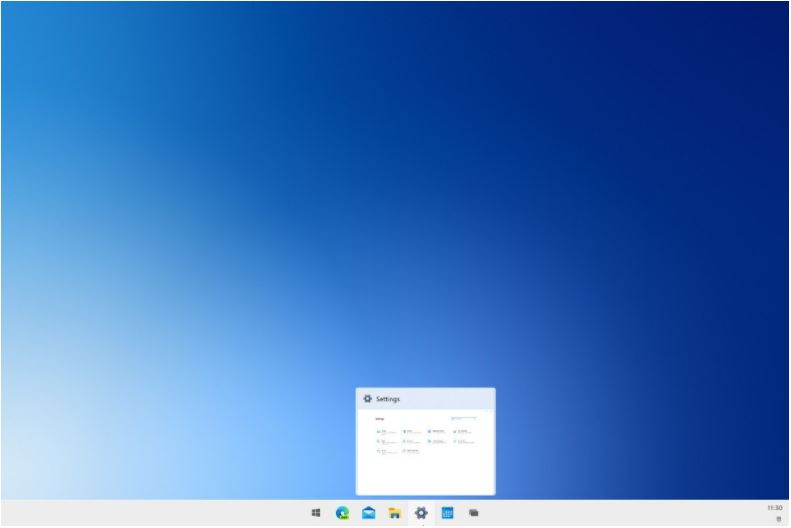This screenshot has height=528, width=791.
Task: Open the Windows Start menu
Action: click(316, 513)
